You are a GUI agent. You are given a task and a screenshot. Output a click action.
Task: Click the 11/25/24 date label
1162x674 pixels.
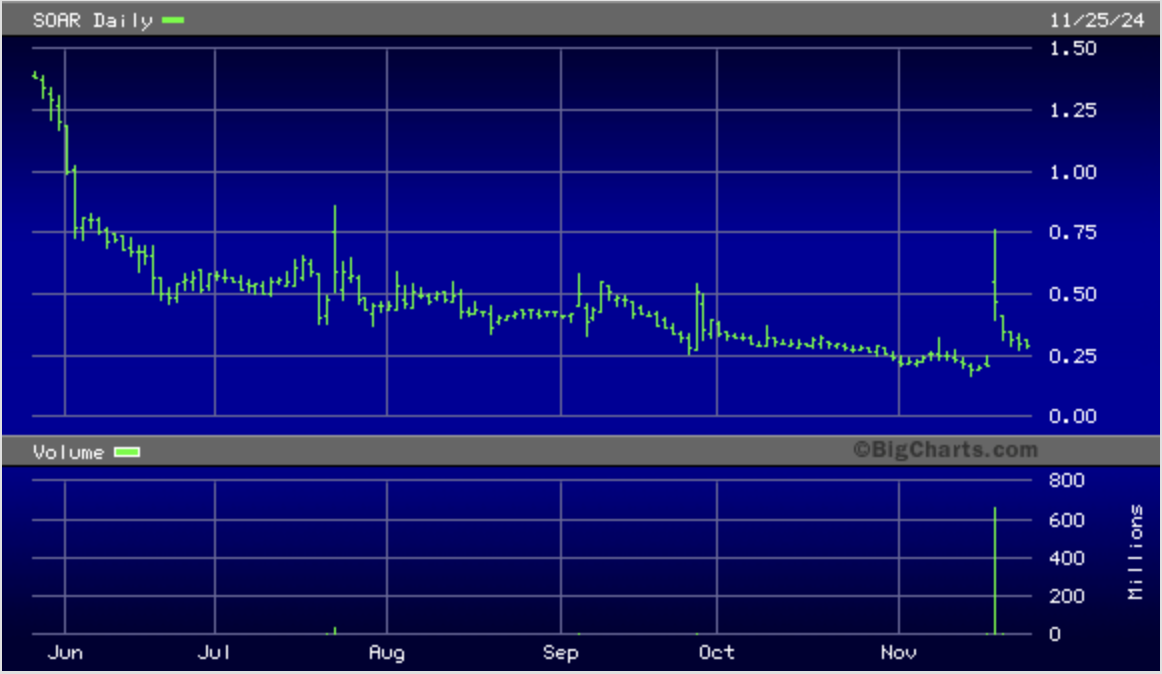(x=1097, y=20)
